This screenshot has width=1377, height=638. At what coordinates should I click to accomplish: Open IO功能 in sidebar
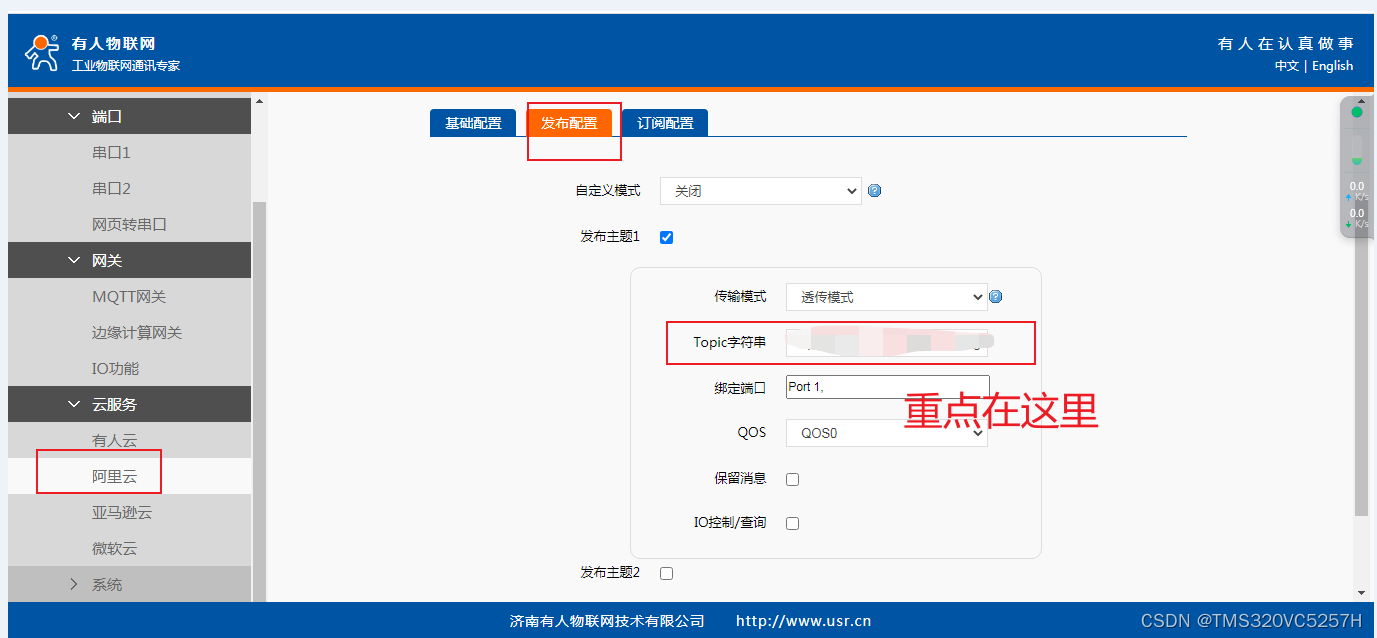tap(129, 368)
